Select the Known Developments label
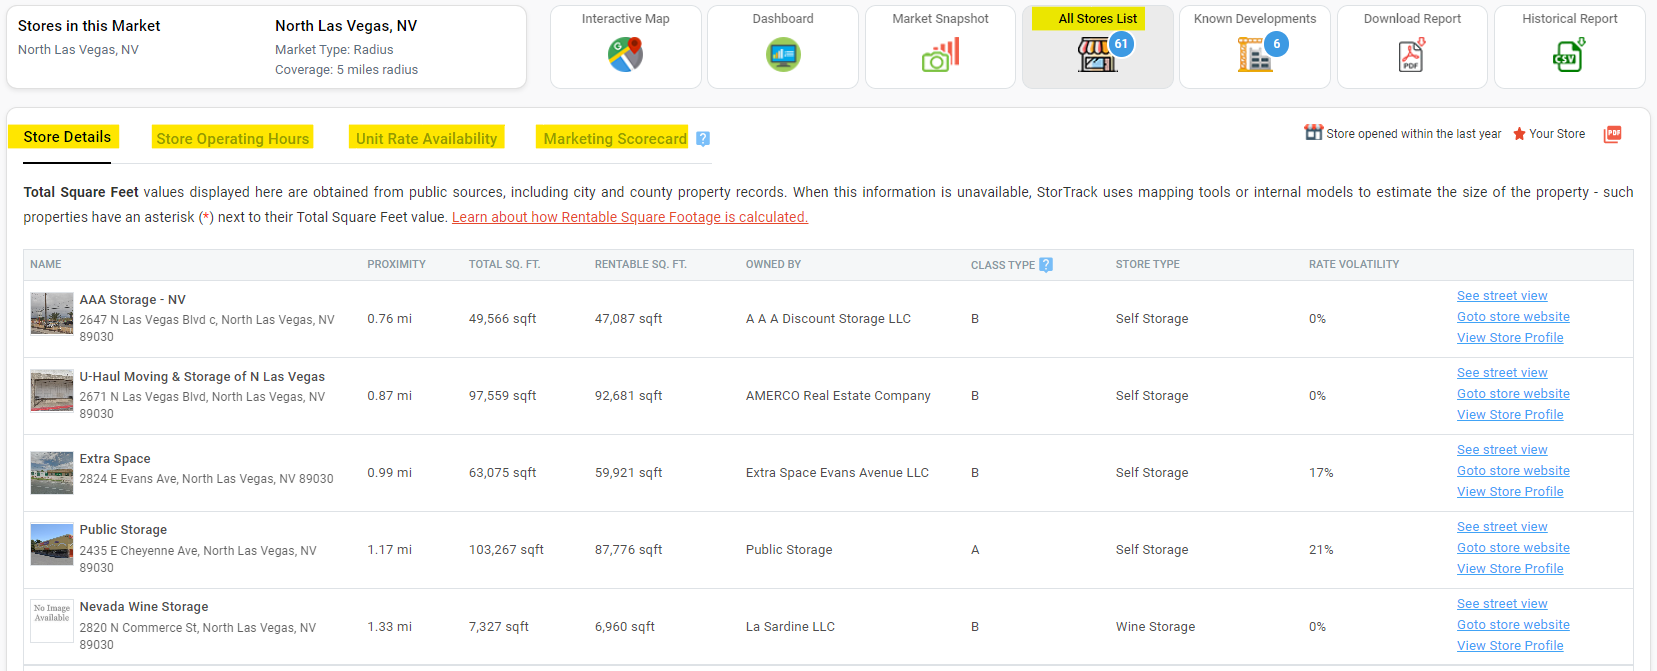This screenshot has height=671, width=1657. pos(1255,19)
